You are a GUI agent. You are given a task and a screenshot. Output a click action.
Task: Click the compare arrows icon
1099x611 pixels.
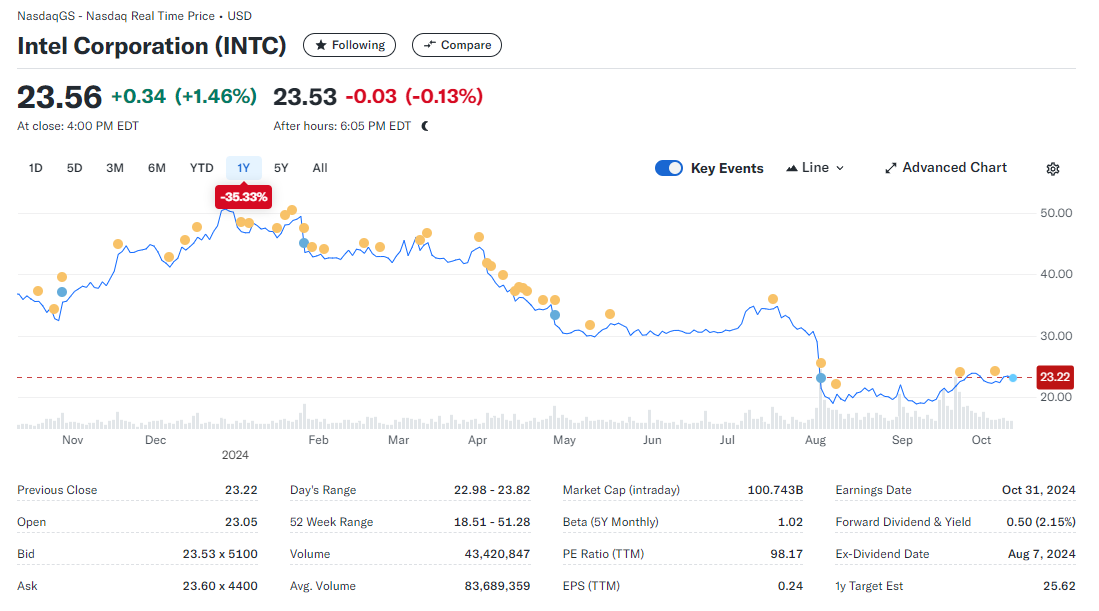pyautogui.click(x=430, y=45)
